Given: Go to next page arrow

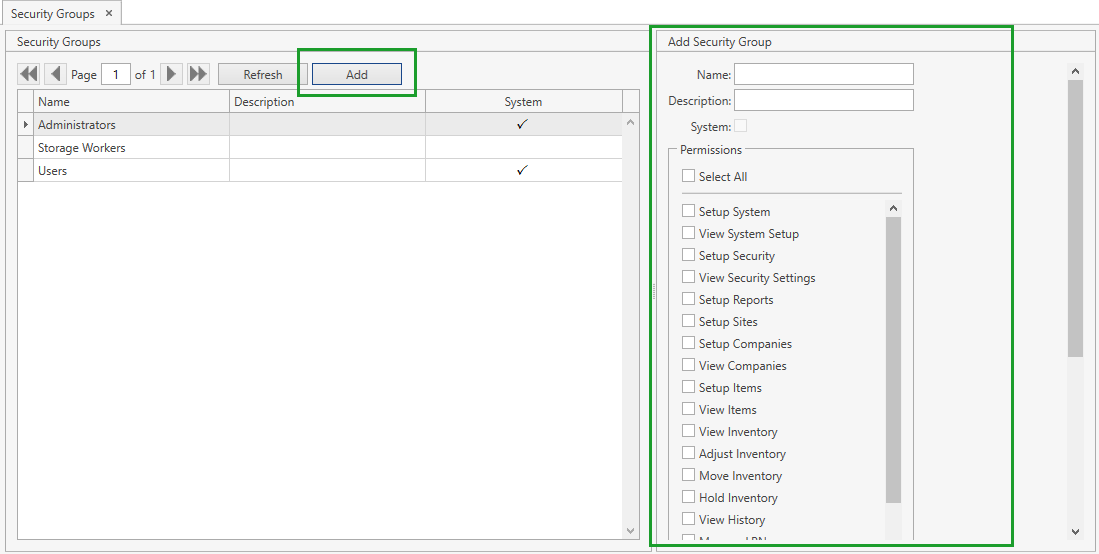Looking at the screenshot, I should tap(172, 74).
